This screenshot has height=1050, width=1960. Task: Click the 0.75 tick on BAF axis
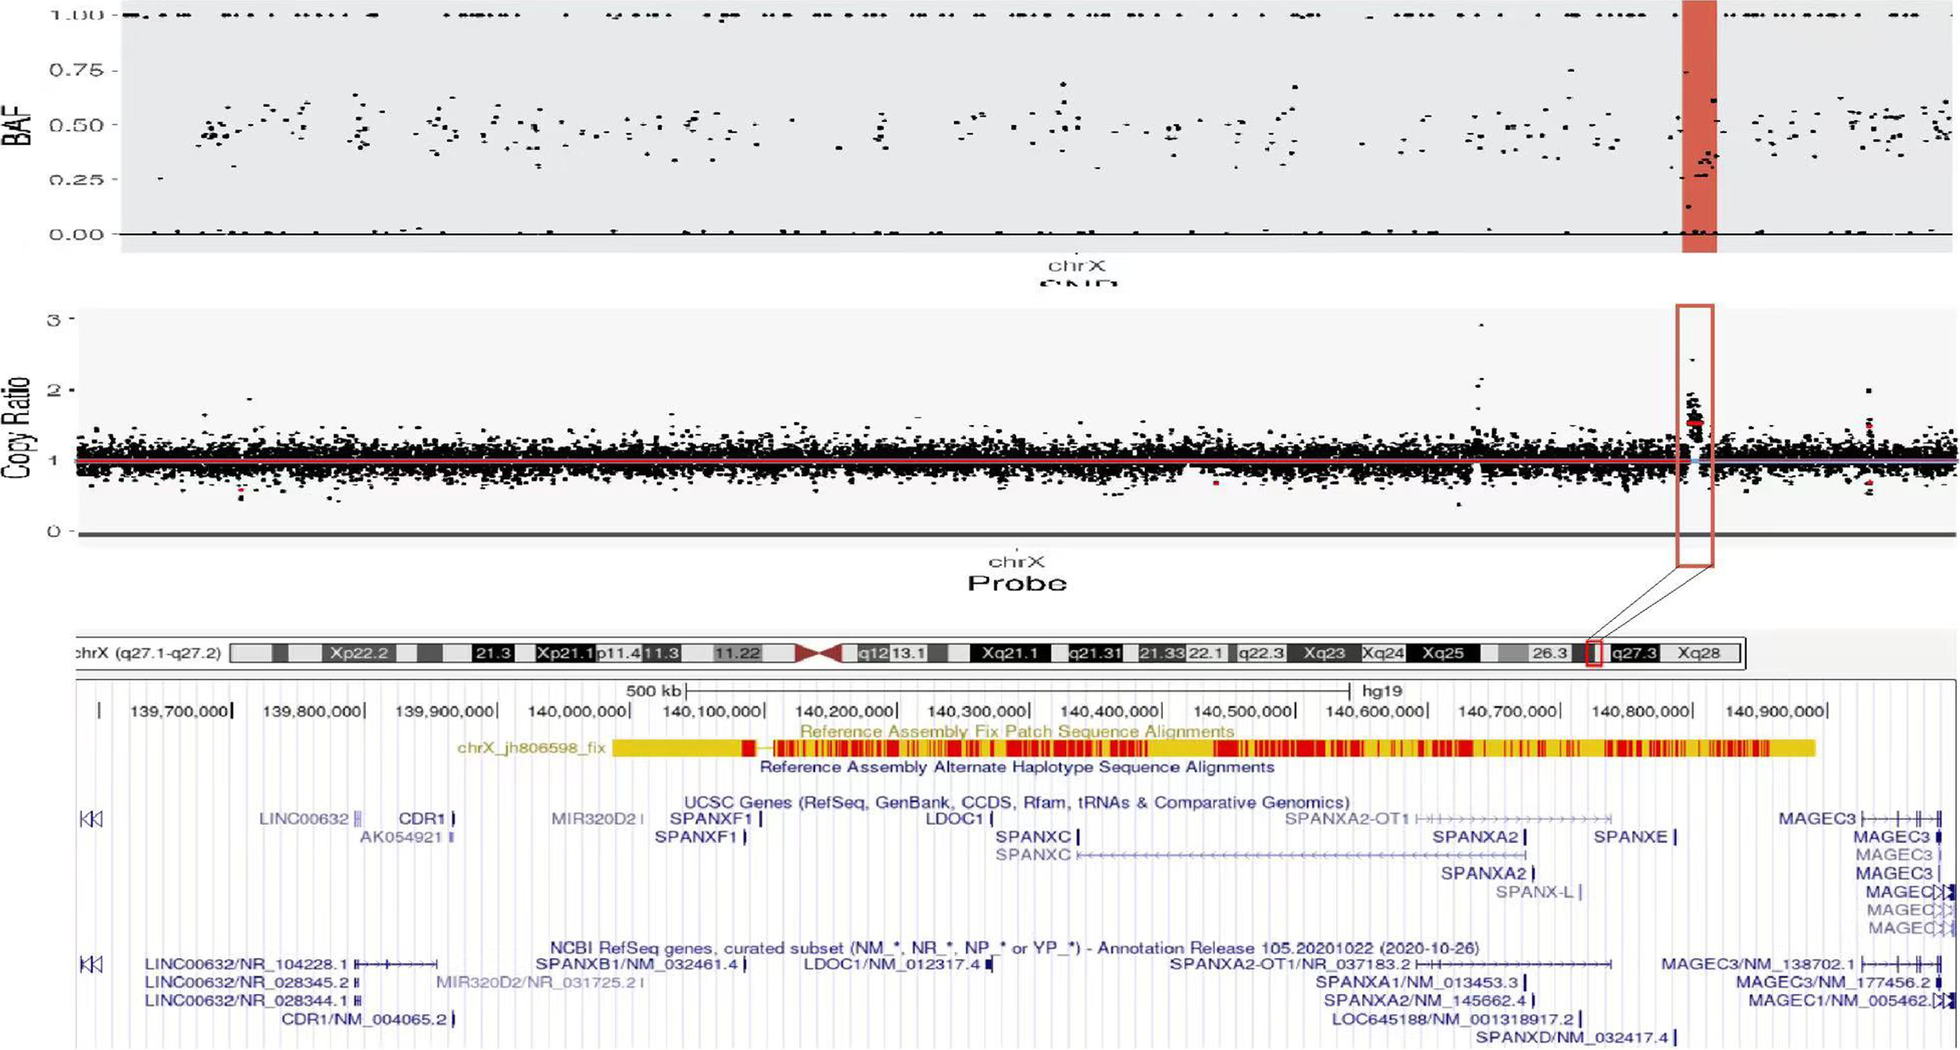[76, 70]
